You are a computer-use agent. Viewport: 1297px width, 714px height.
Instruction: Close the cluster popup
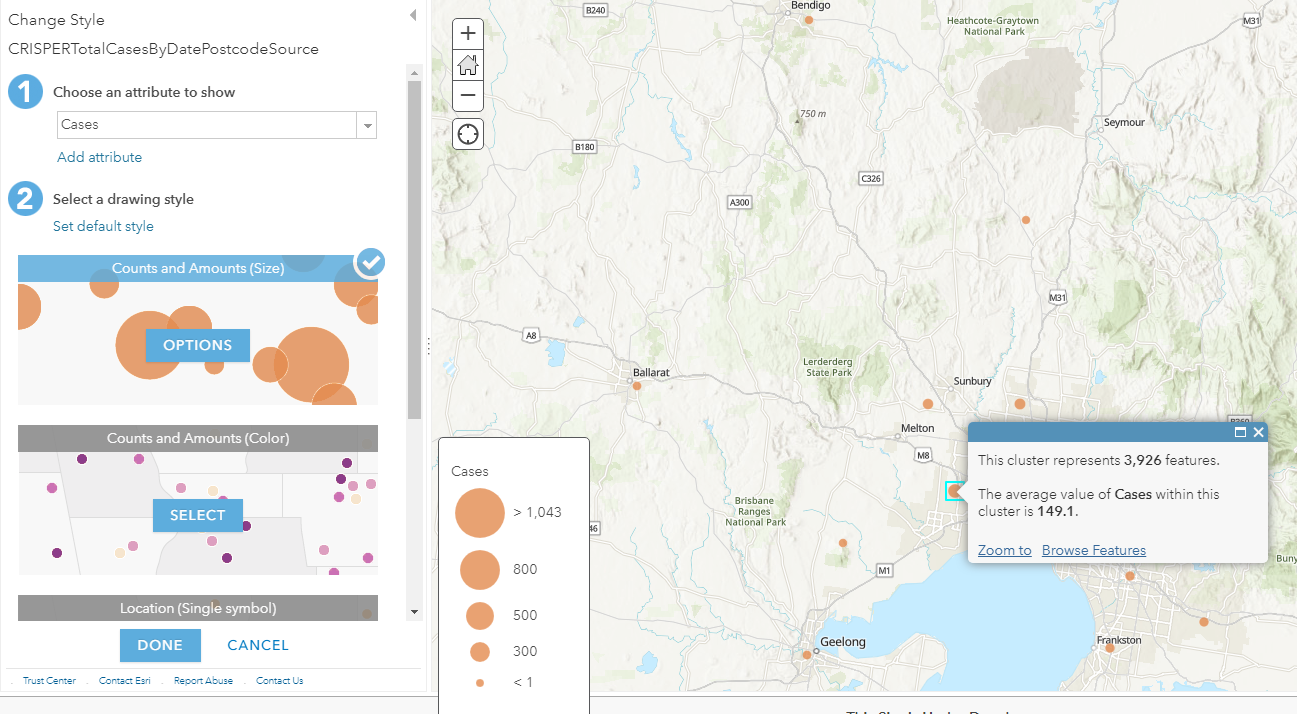tap(1258, 432)
